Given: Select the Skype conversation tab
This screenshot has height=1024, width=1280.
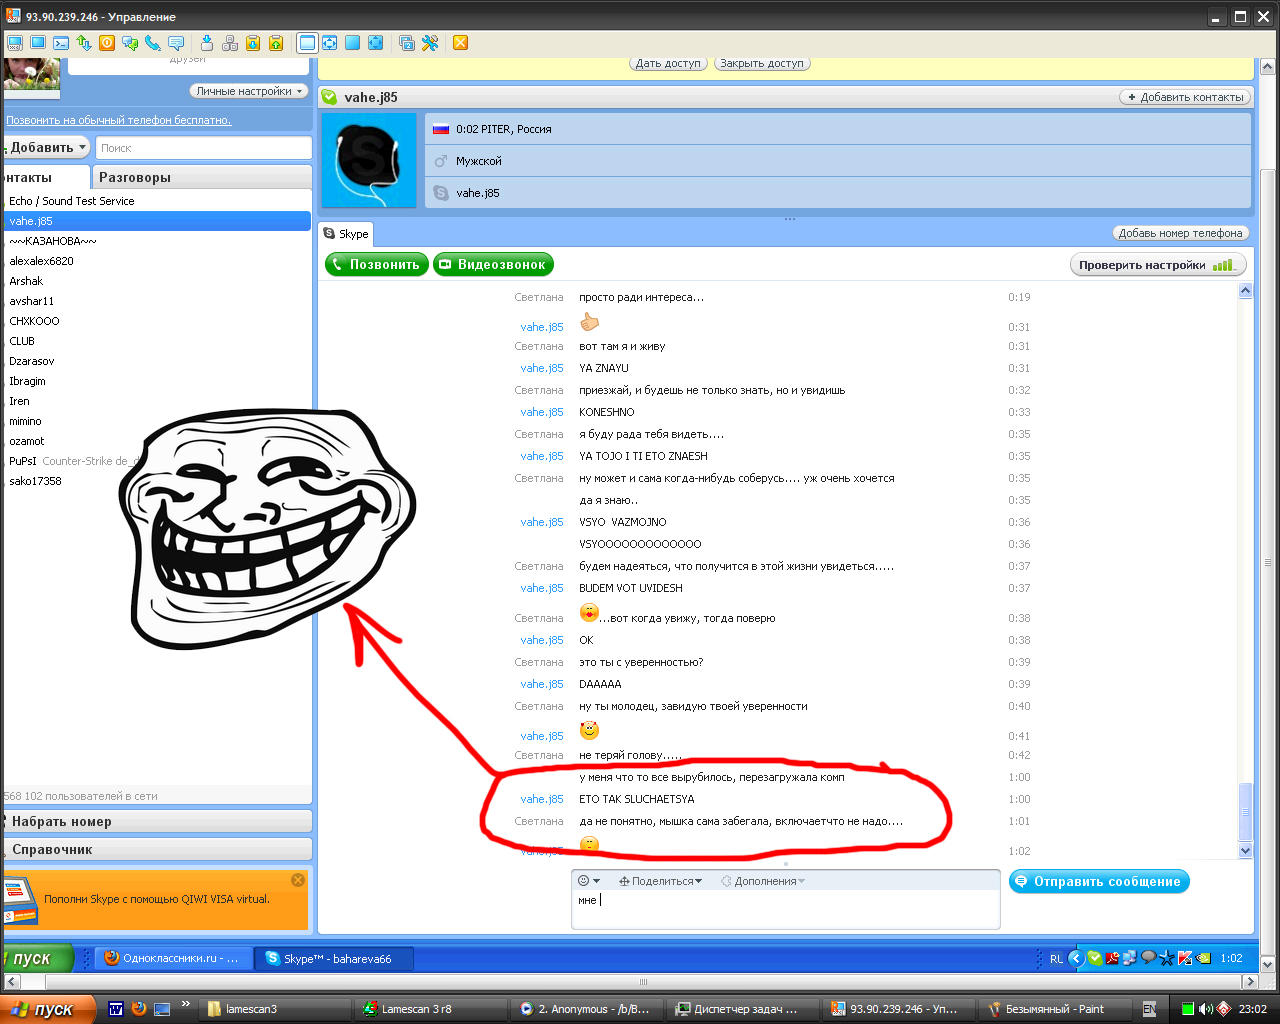Looking at the screenshot, I should (x=346, y=234).
